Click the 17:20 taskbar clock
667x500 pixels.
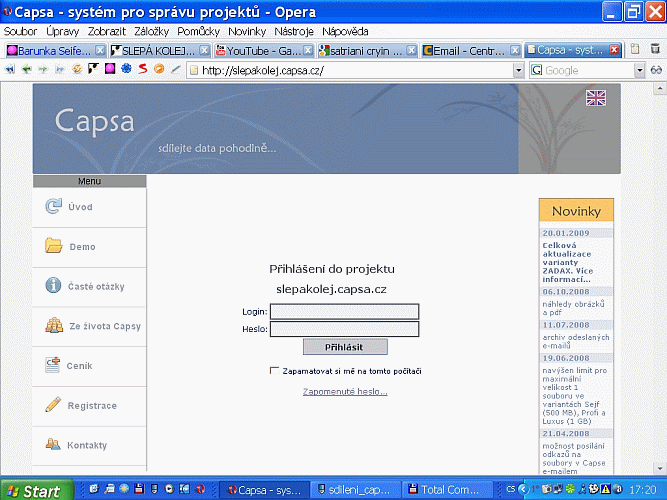click(x=643, y=490)
